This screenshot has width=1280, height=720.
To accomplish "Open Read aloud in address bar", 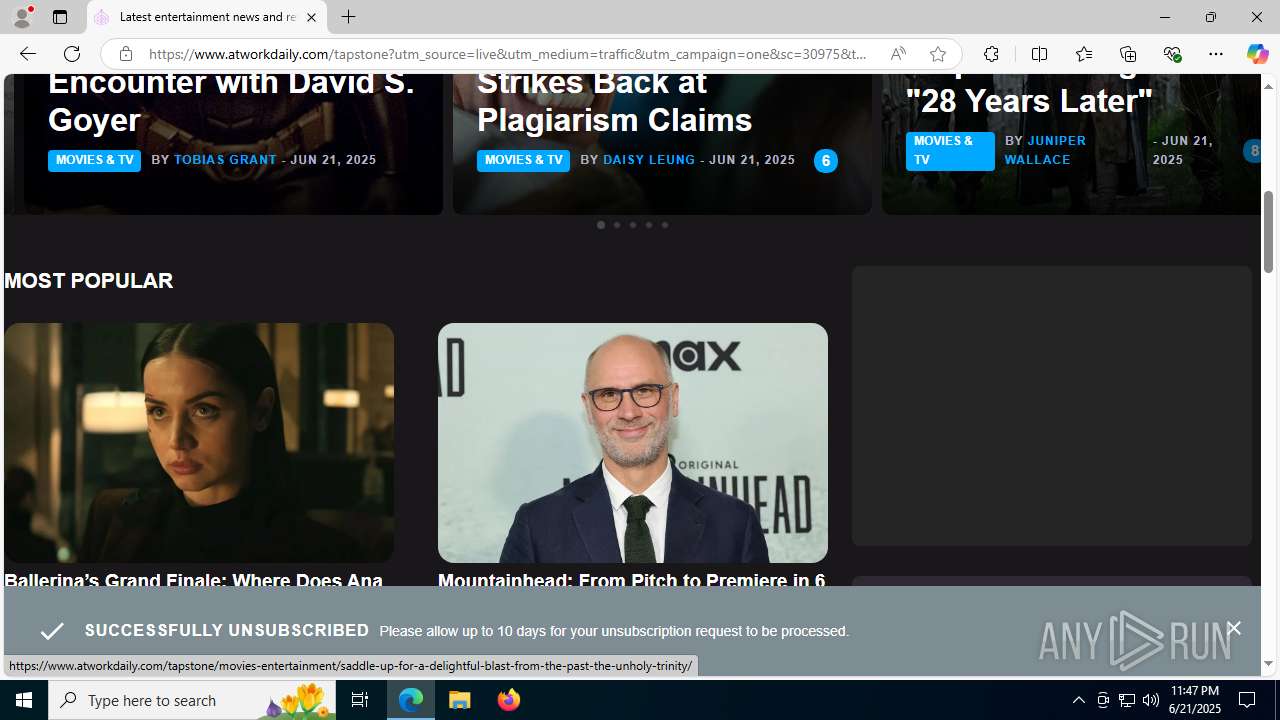I will pyautogui.click(x=897, y=54).
